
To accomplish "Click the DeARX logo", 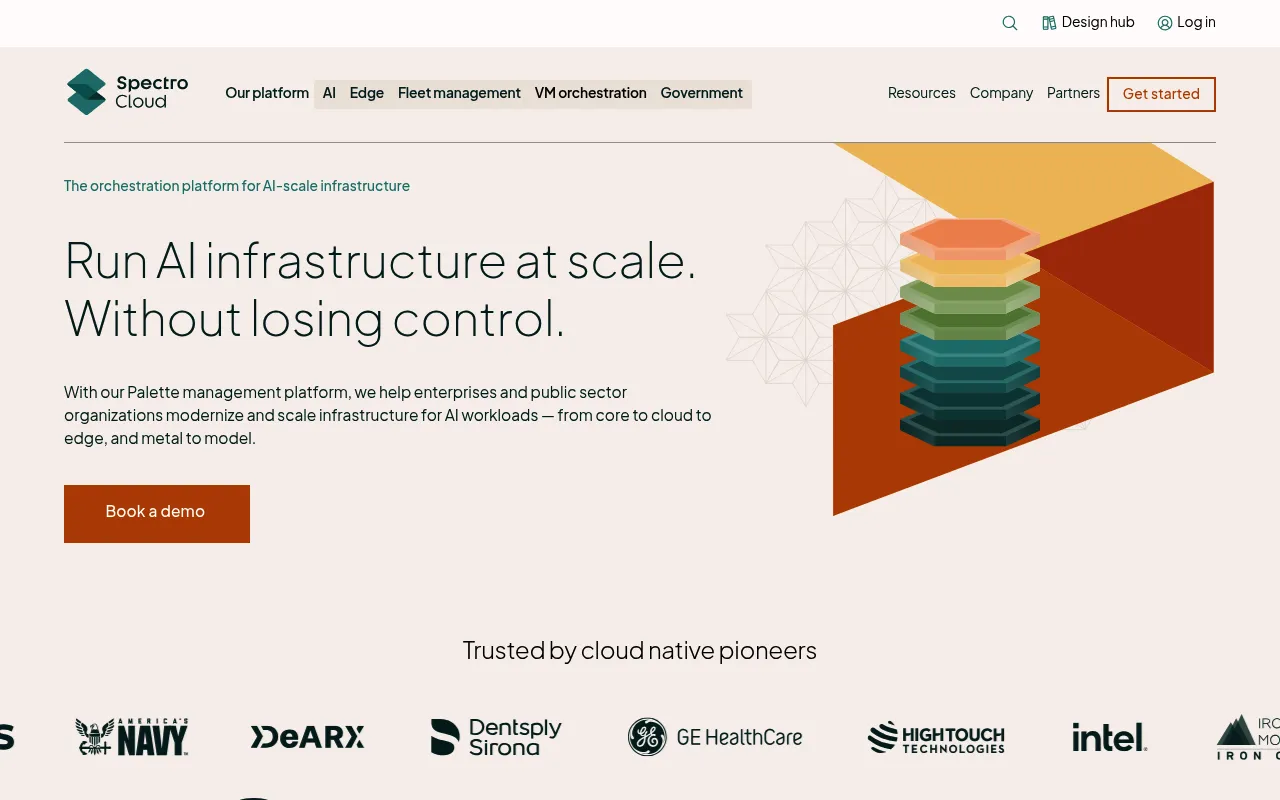I will pos(307,737).
